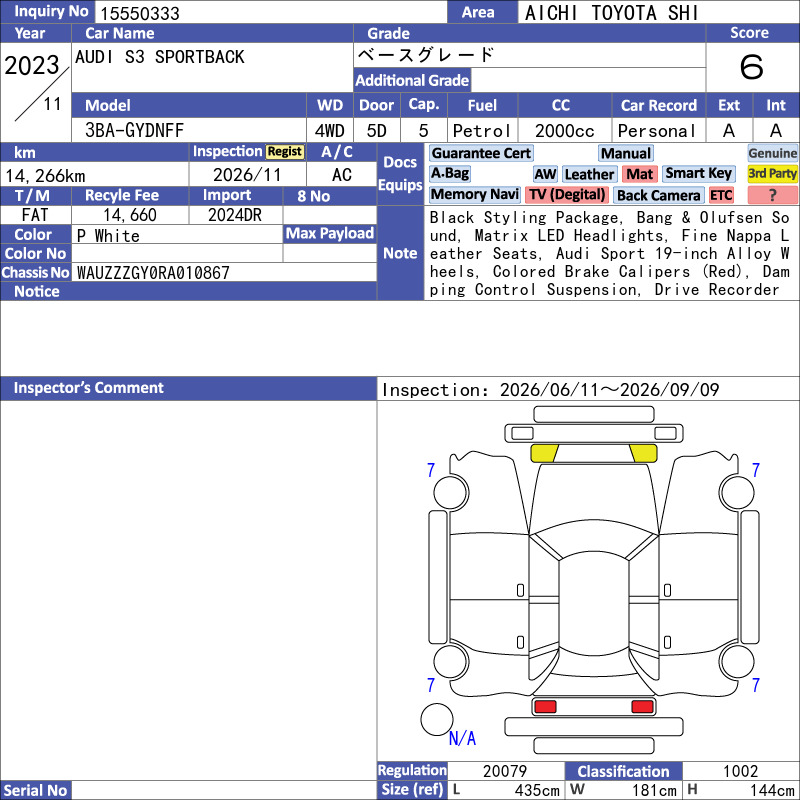Click model code 3BA-GYDNFF
Viewport: 800px width, 800px height.
(134, 130)
